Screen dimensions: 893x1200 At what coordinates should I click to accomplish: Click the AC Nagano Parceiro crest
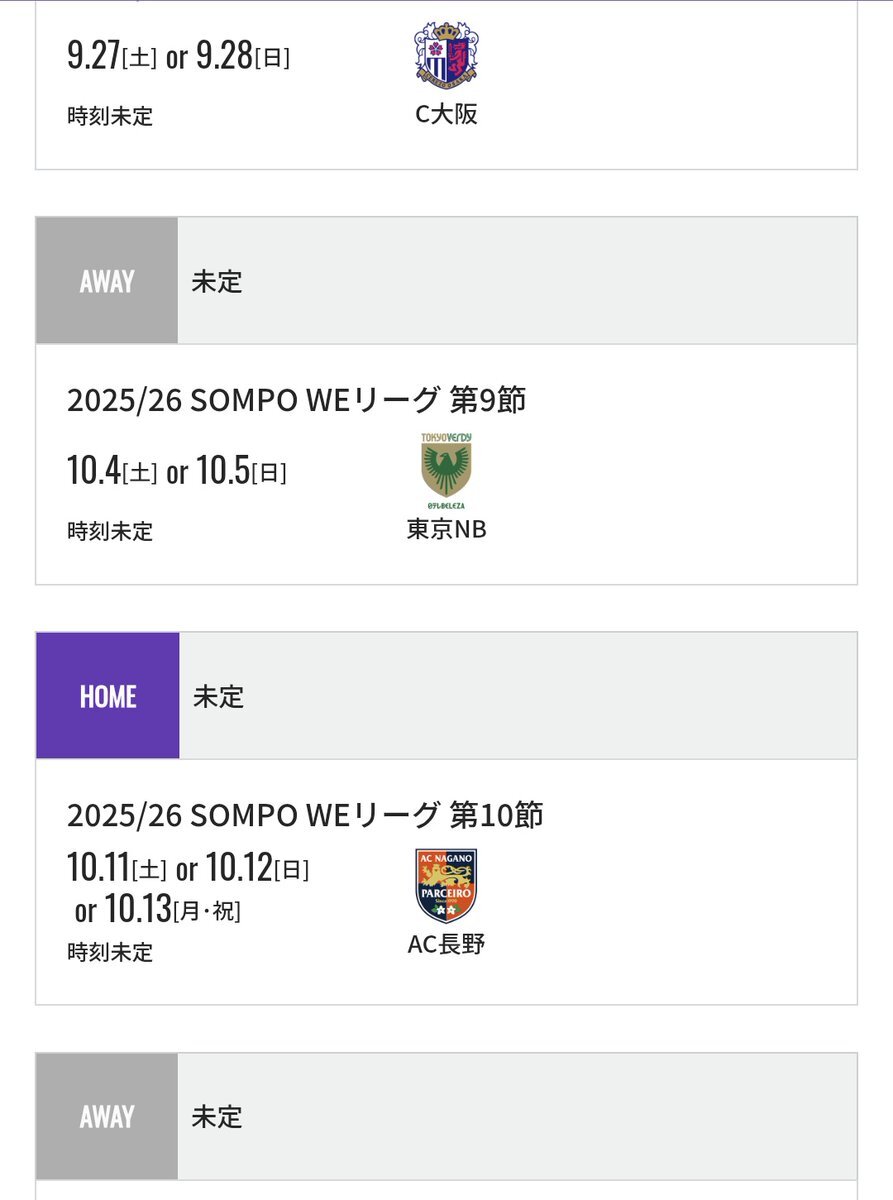[x=446, y=886]
